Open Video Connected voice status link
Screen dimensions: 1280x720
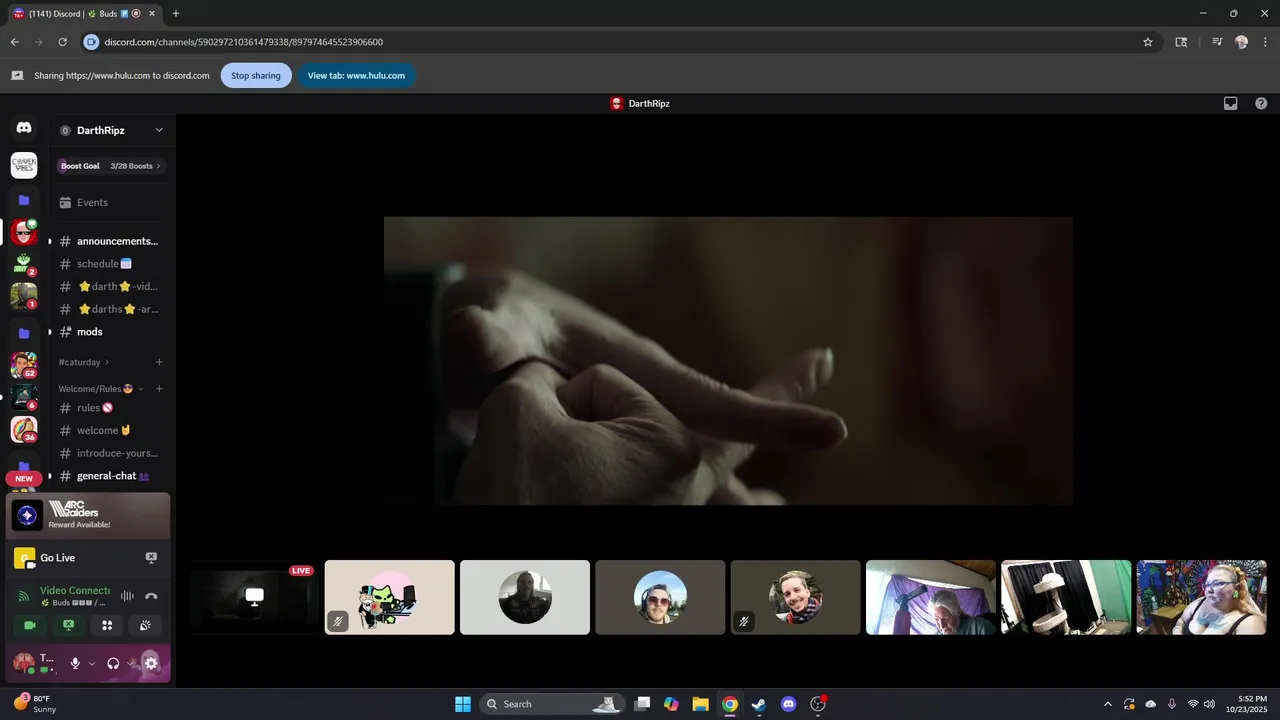click(x=75, y=590)
